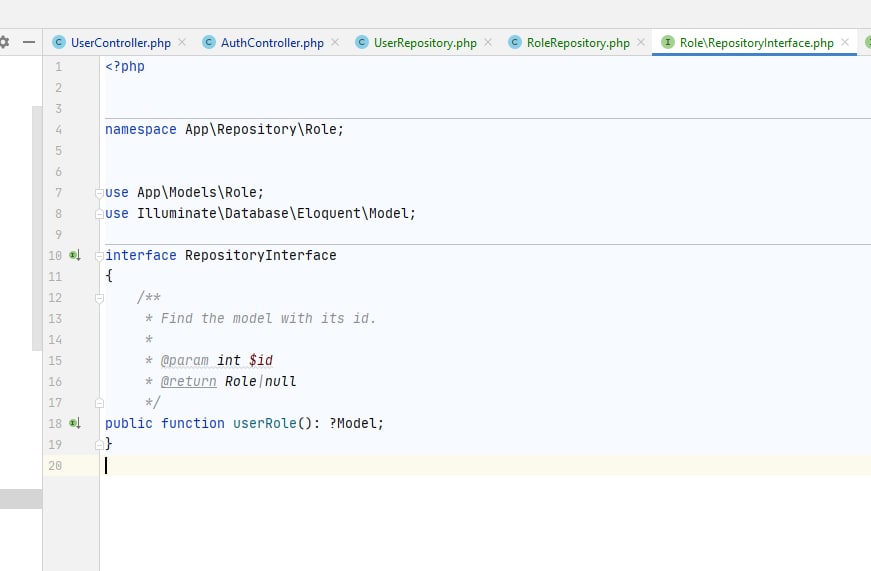Switch to the AuthController.php tab
Image resolution: width=871 pixels, height=571 pixels.
[x=272, y=43]
